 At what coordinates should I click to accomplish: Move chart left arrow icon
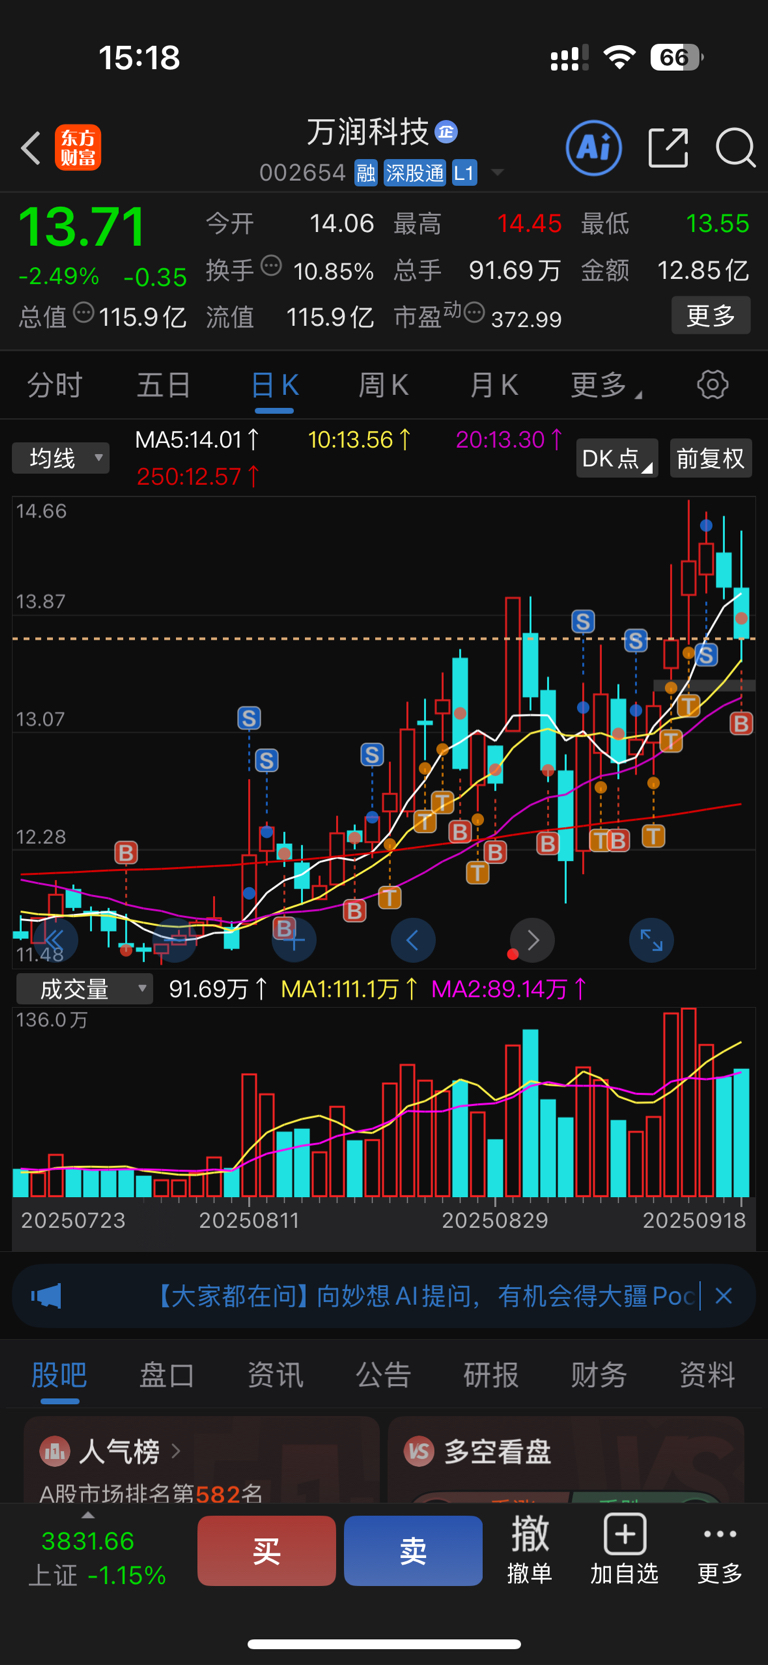tap(412, 940)
